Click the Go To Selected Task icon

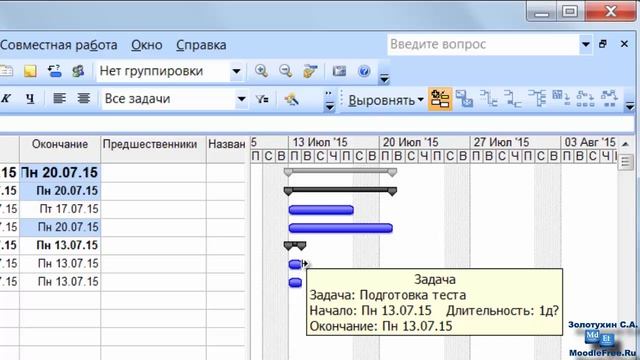click(310, 71)
